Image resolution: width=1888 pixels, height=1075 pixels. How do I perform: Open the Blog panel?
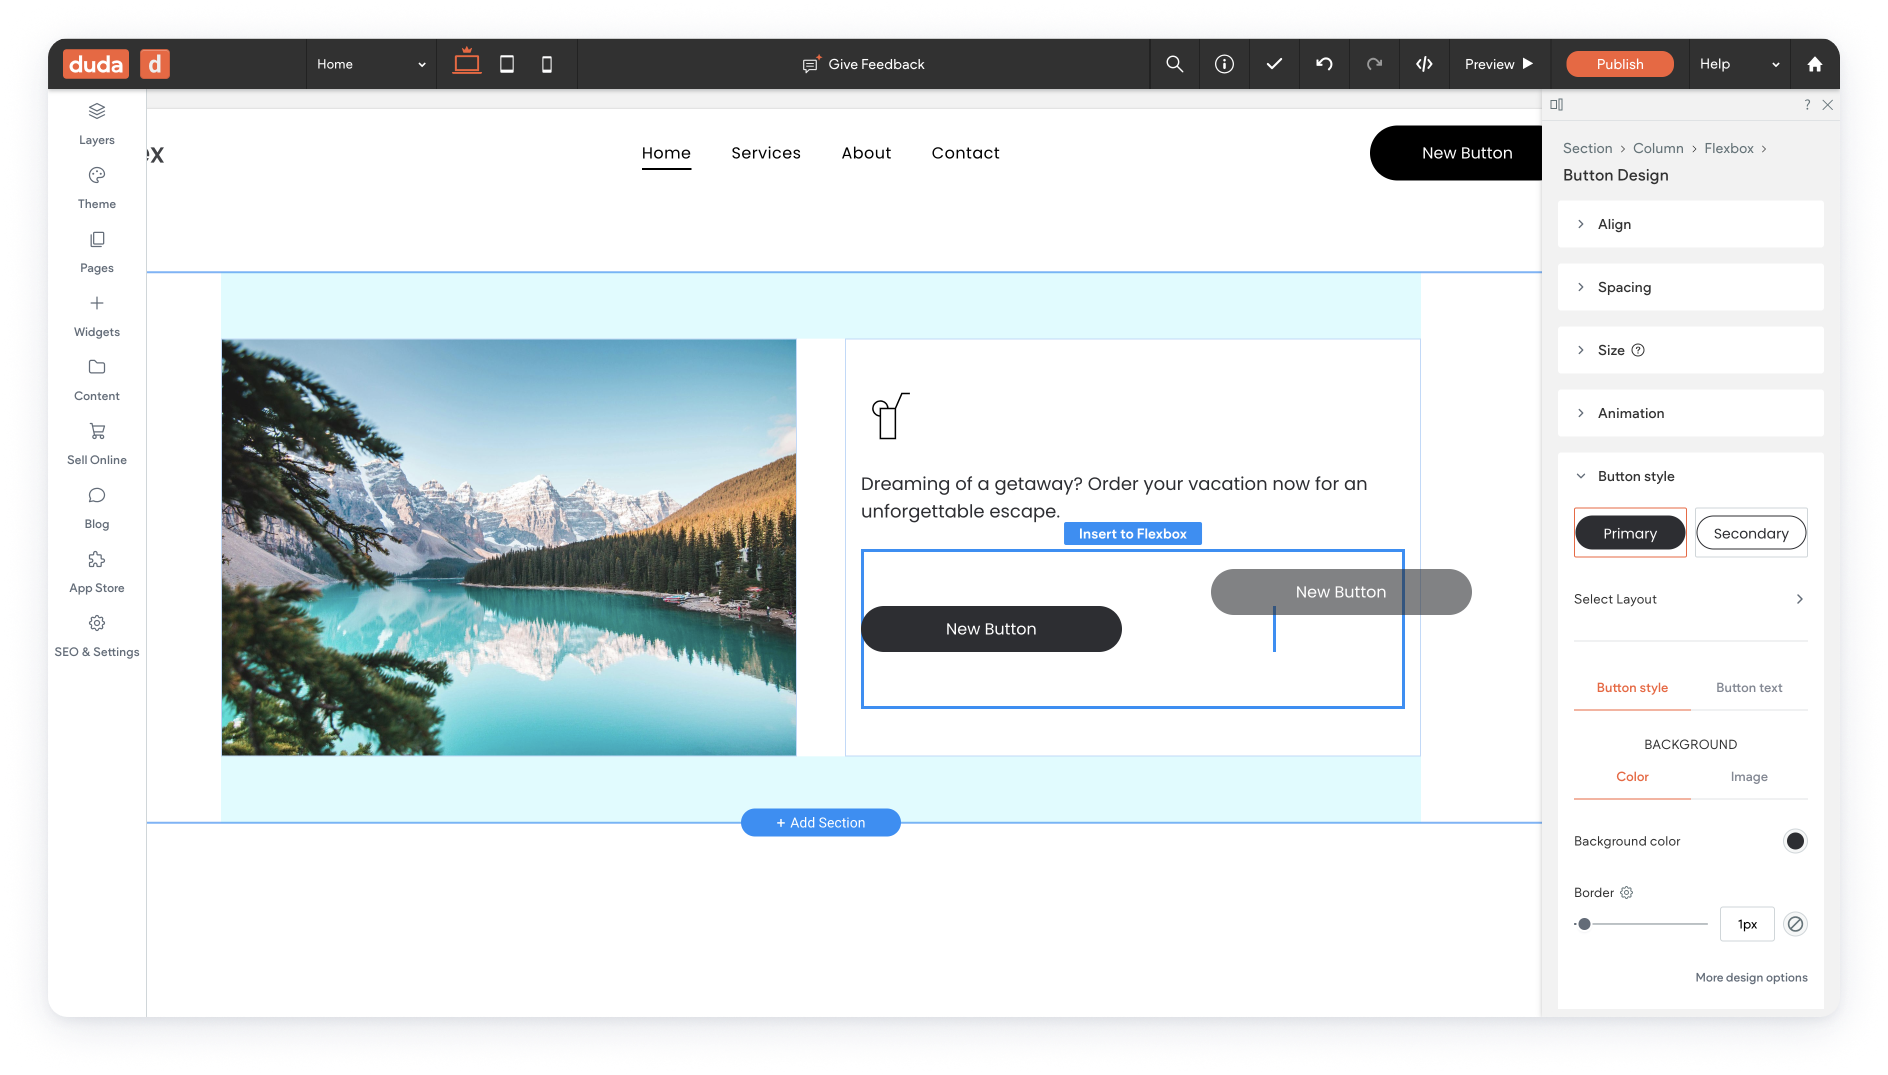pos(97,507)
